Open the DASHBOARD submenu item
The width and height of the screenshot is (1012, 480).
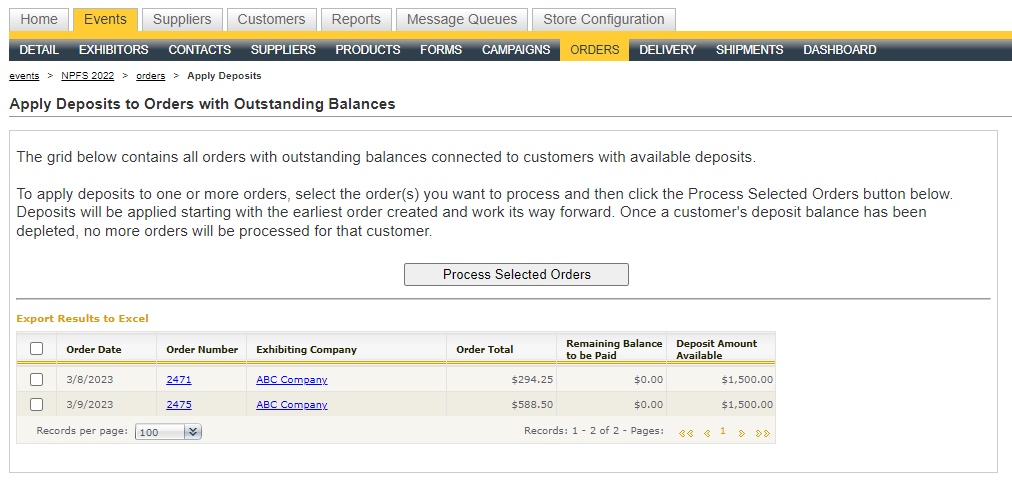point(839,50)
